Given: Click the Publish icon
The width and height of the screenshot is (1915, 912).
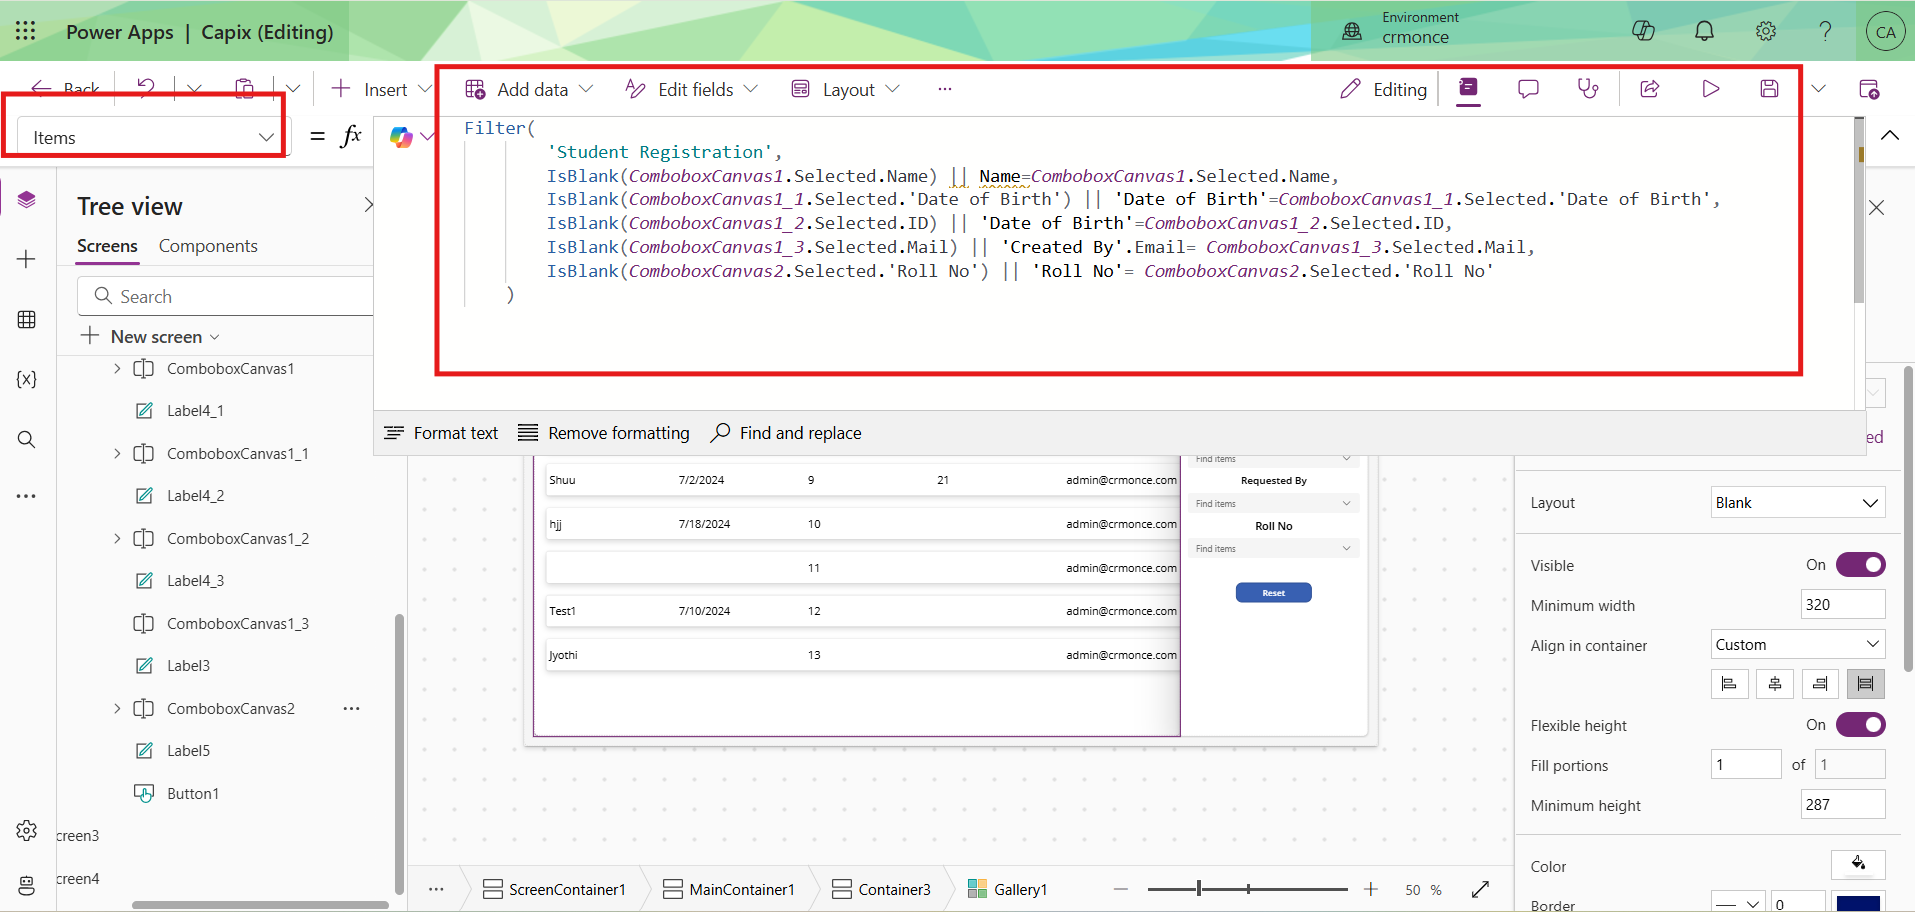Looking at the screenshot, I should [1868, 89].
